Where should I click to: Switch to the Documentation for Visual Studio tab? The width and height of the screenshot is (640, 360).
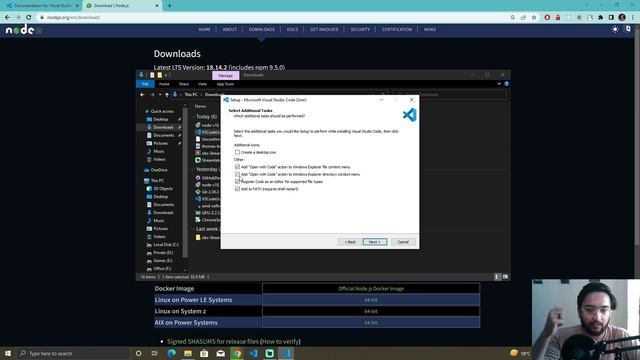pyautogui.click(x=42, y=6)
